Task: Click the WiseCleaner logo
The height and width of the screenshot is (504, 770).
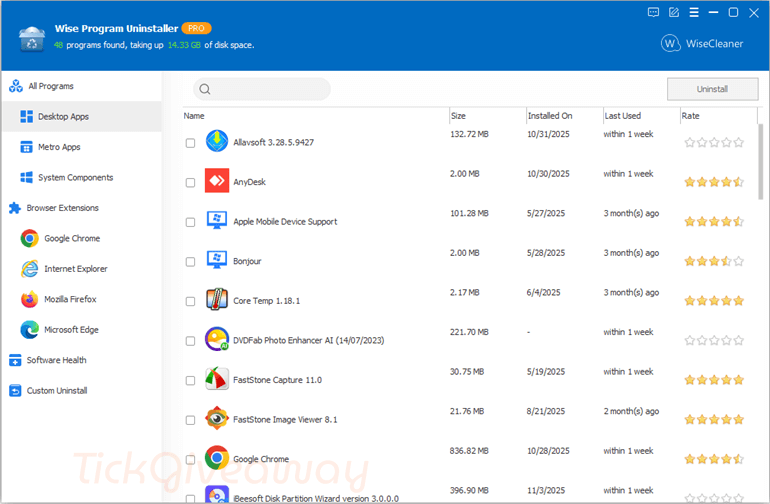Action: (702, 44)
